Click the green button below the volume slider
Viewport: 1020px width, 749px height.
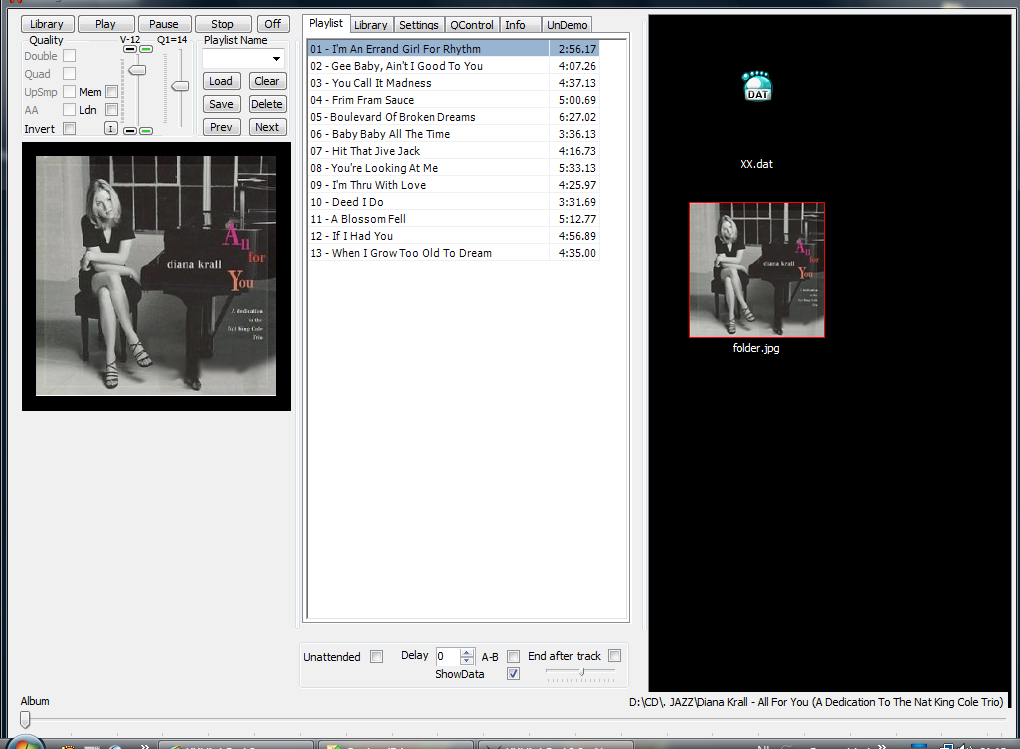[x=146, y=131]
